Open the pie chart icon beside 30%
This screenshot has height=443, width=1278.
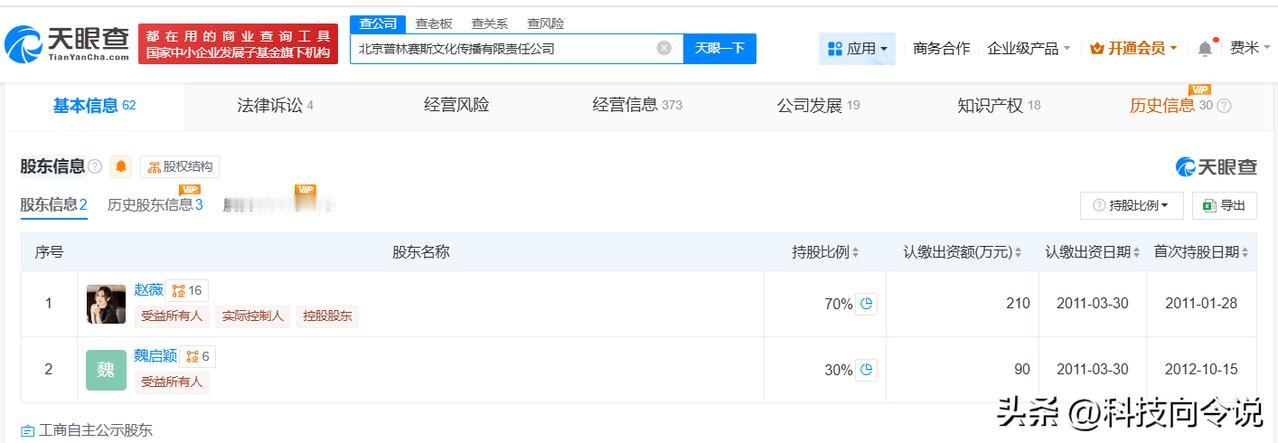[867, 370]
